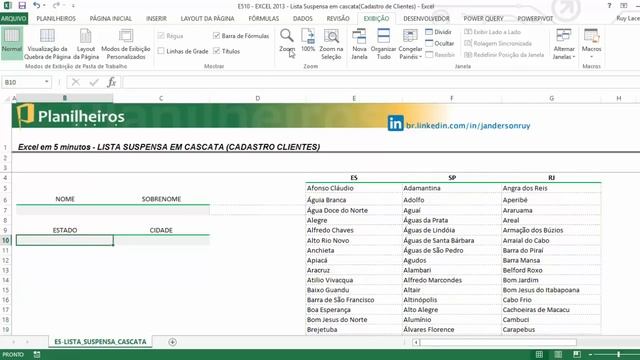Open Help question mark icon
The height and width of the screenshot is (360, 640).
coord(609,6)
